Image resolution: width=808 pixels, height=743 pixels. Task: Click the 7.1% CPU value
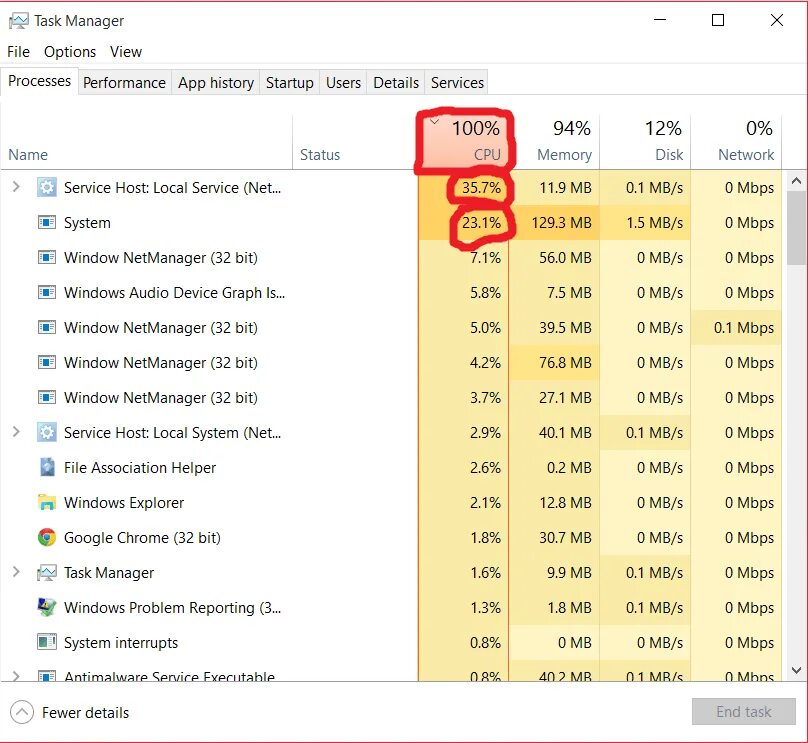pos(485,258)
